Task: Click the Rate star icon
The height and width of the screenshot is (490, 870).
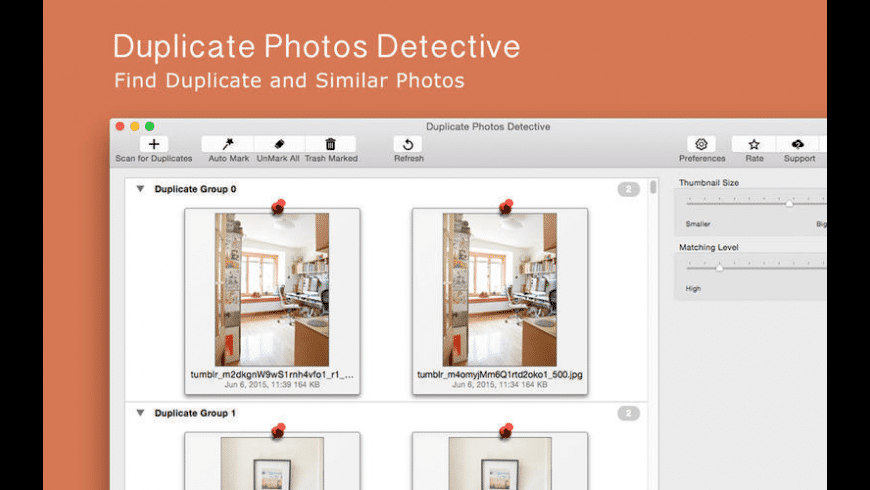Action: point(753,144)
